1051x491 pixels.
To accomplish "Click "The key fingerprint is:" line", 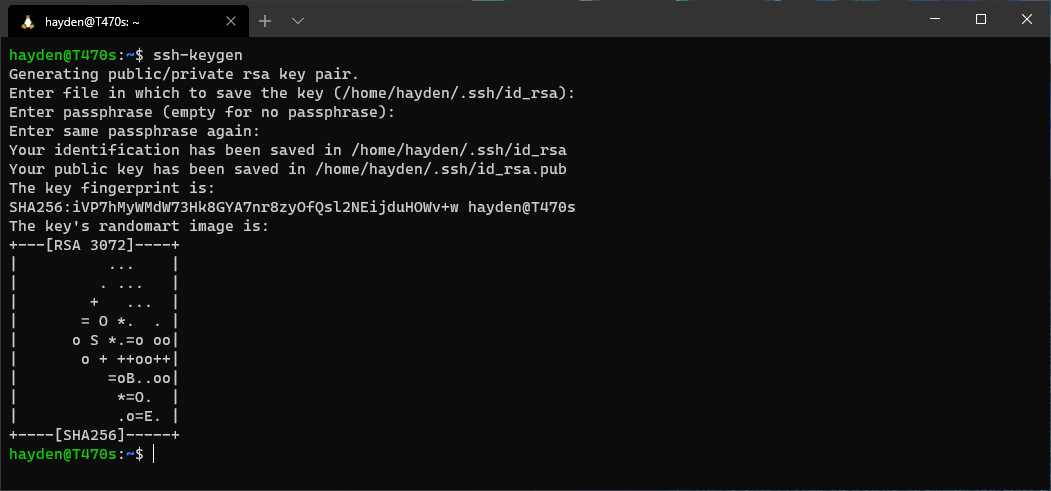I will pyautogui.click(x=112, y=188).
